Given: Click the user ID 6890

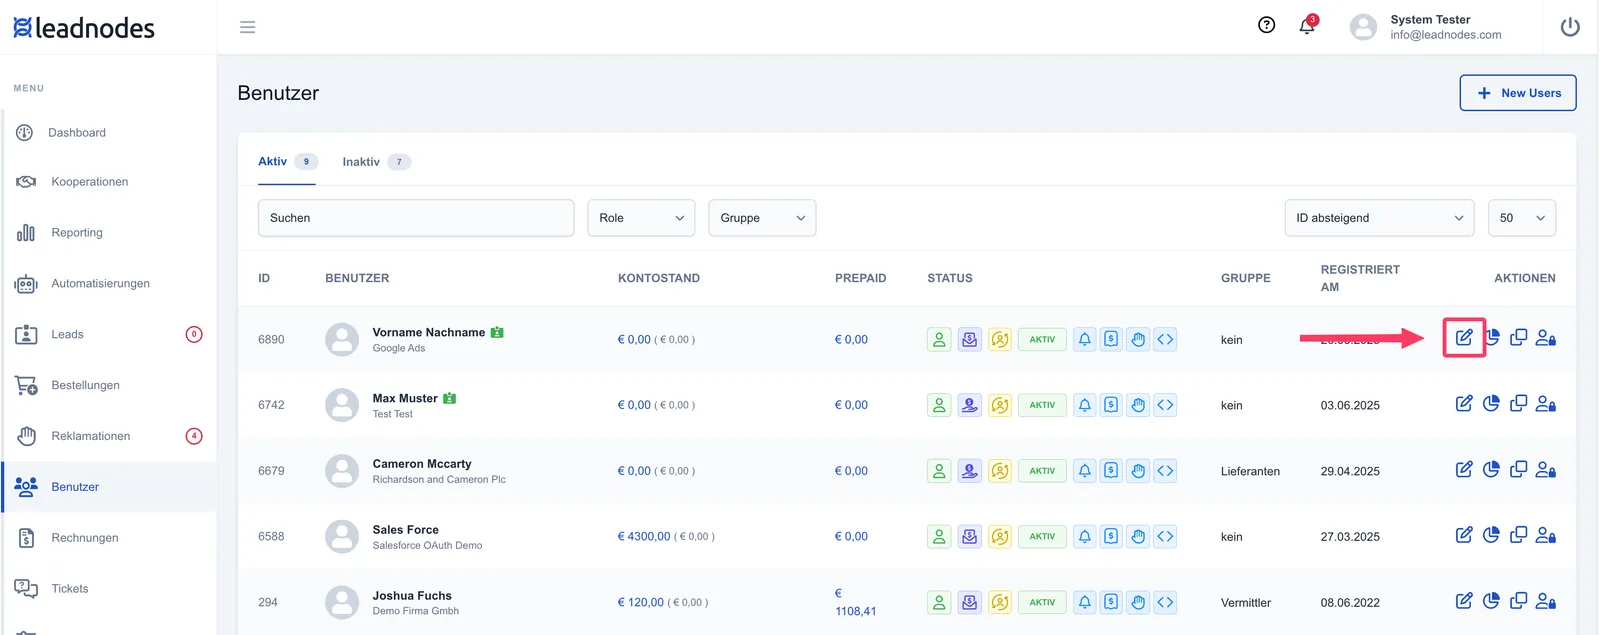Looking at the screenshot, I should [x=271, y=340].
